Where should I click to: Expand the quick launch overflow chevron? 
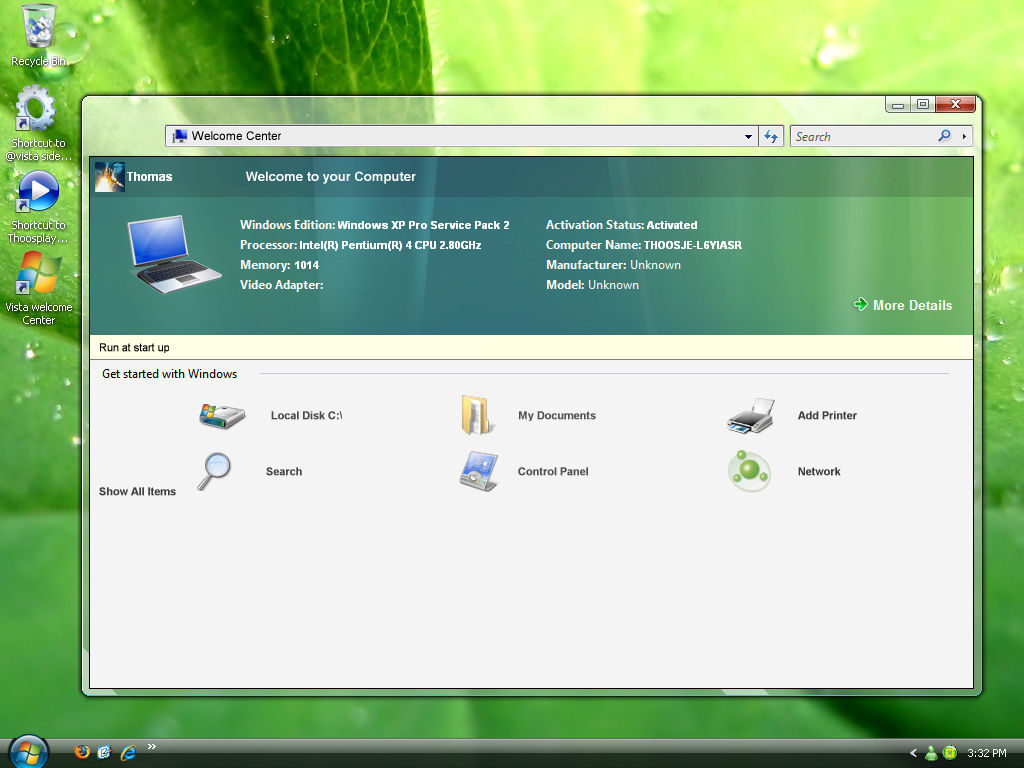tap(152, 746)
